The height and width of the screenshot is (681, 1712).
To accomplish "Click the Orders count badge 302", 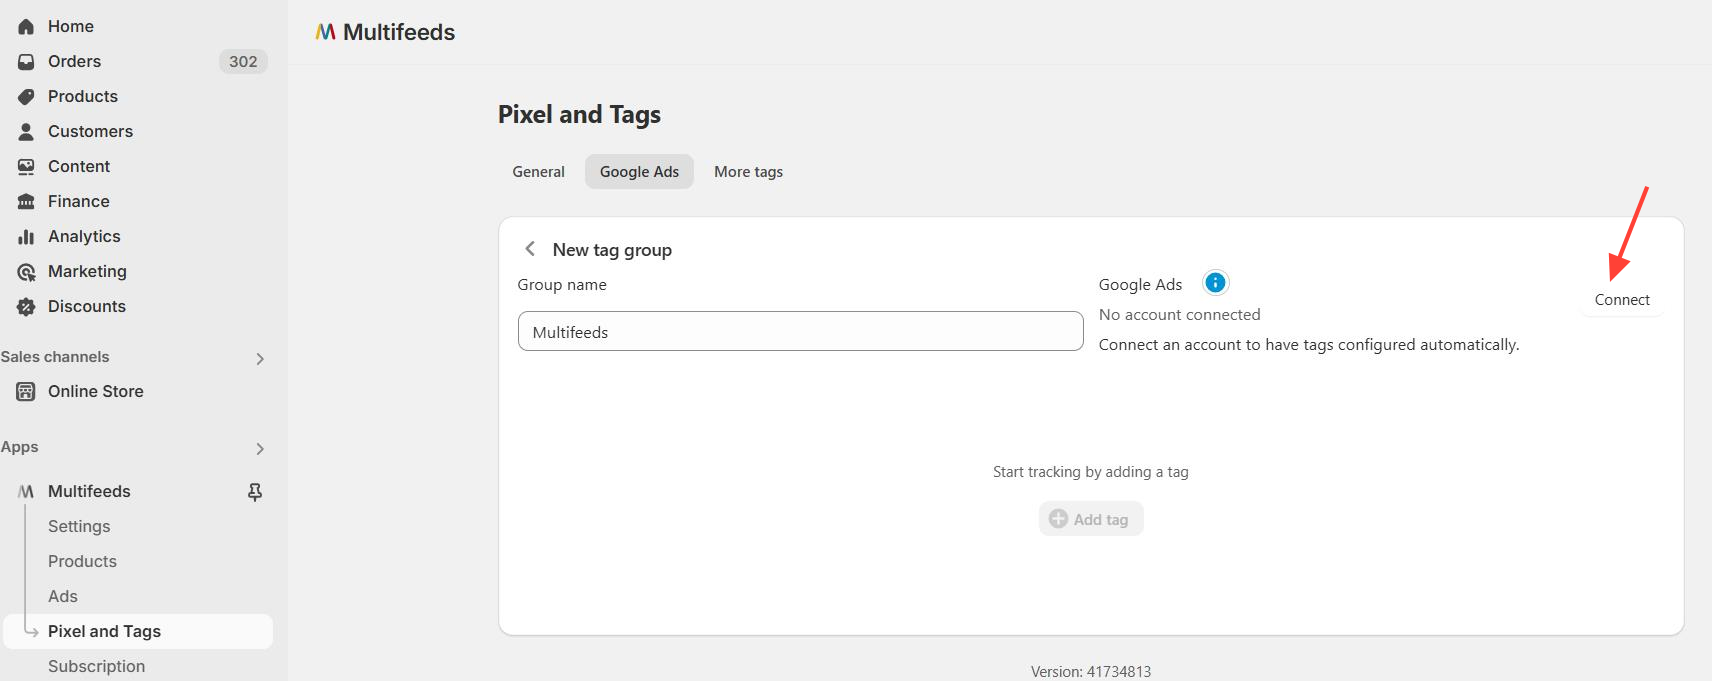I will (x=243, y=61).
